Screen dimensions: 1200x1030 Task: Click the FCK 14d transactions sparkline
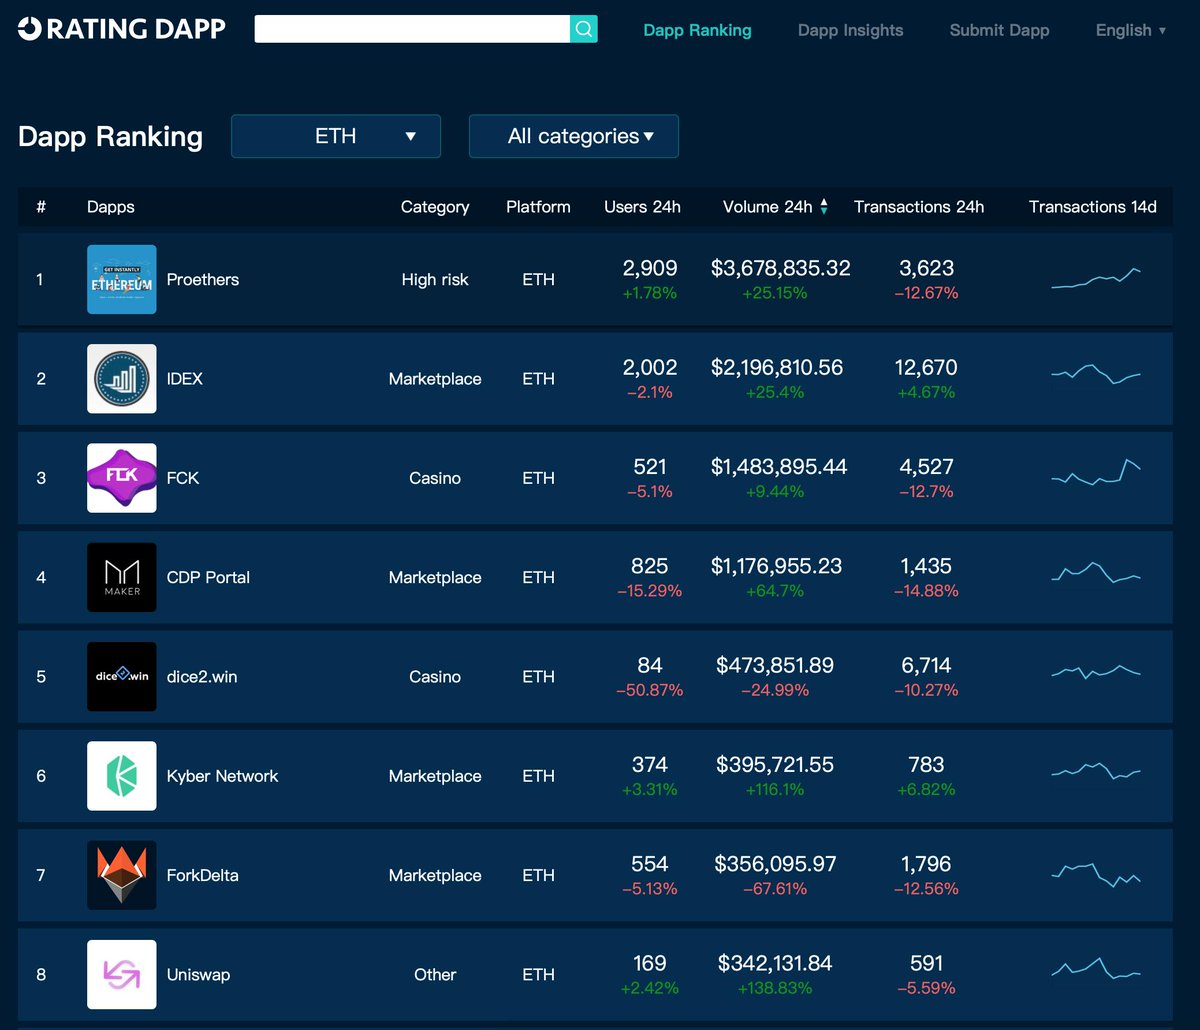click(x=1096, y=472)
